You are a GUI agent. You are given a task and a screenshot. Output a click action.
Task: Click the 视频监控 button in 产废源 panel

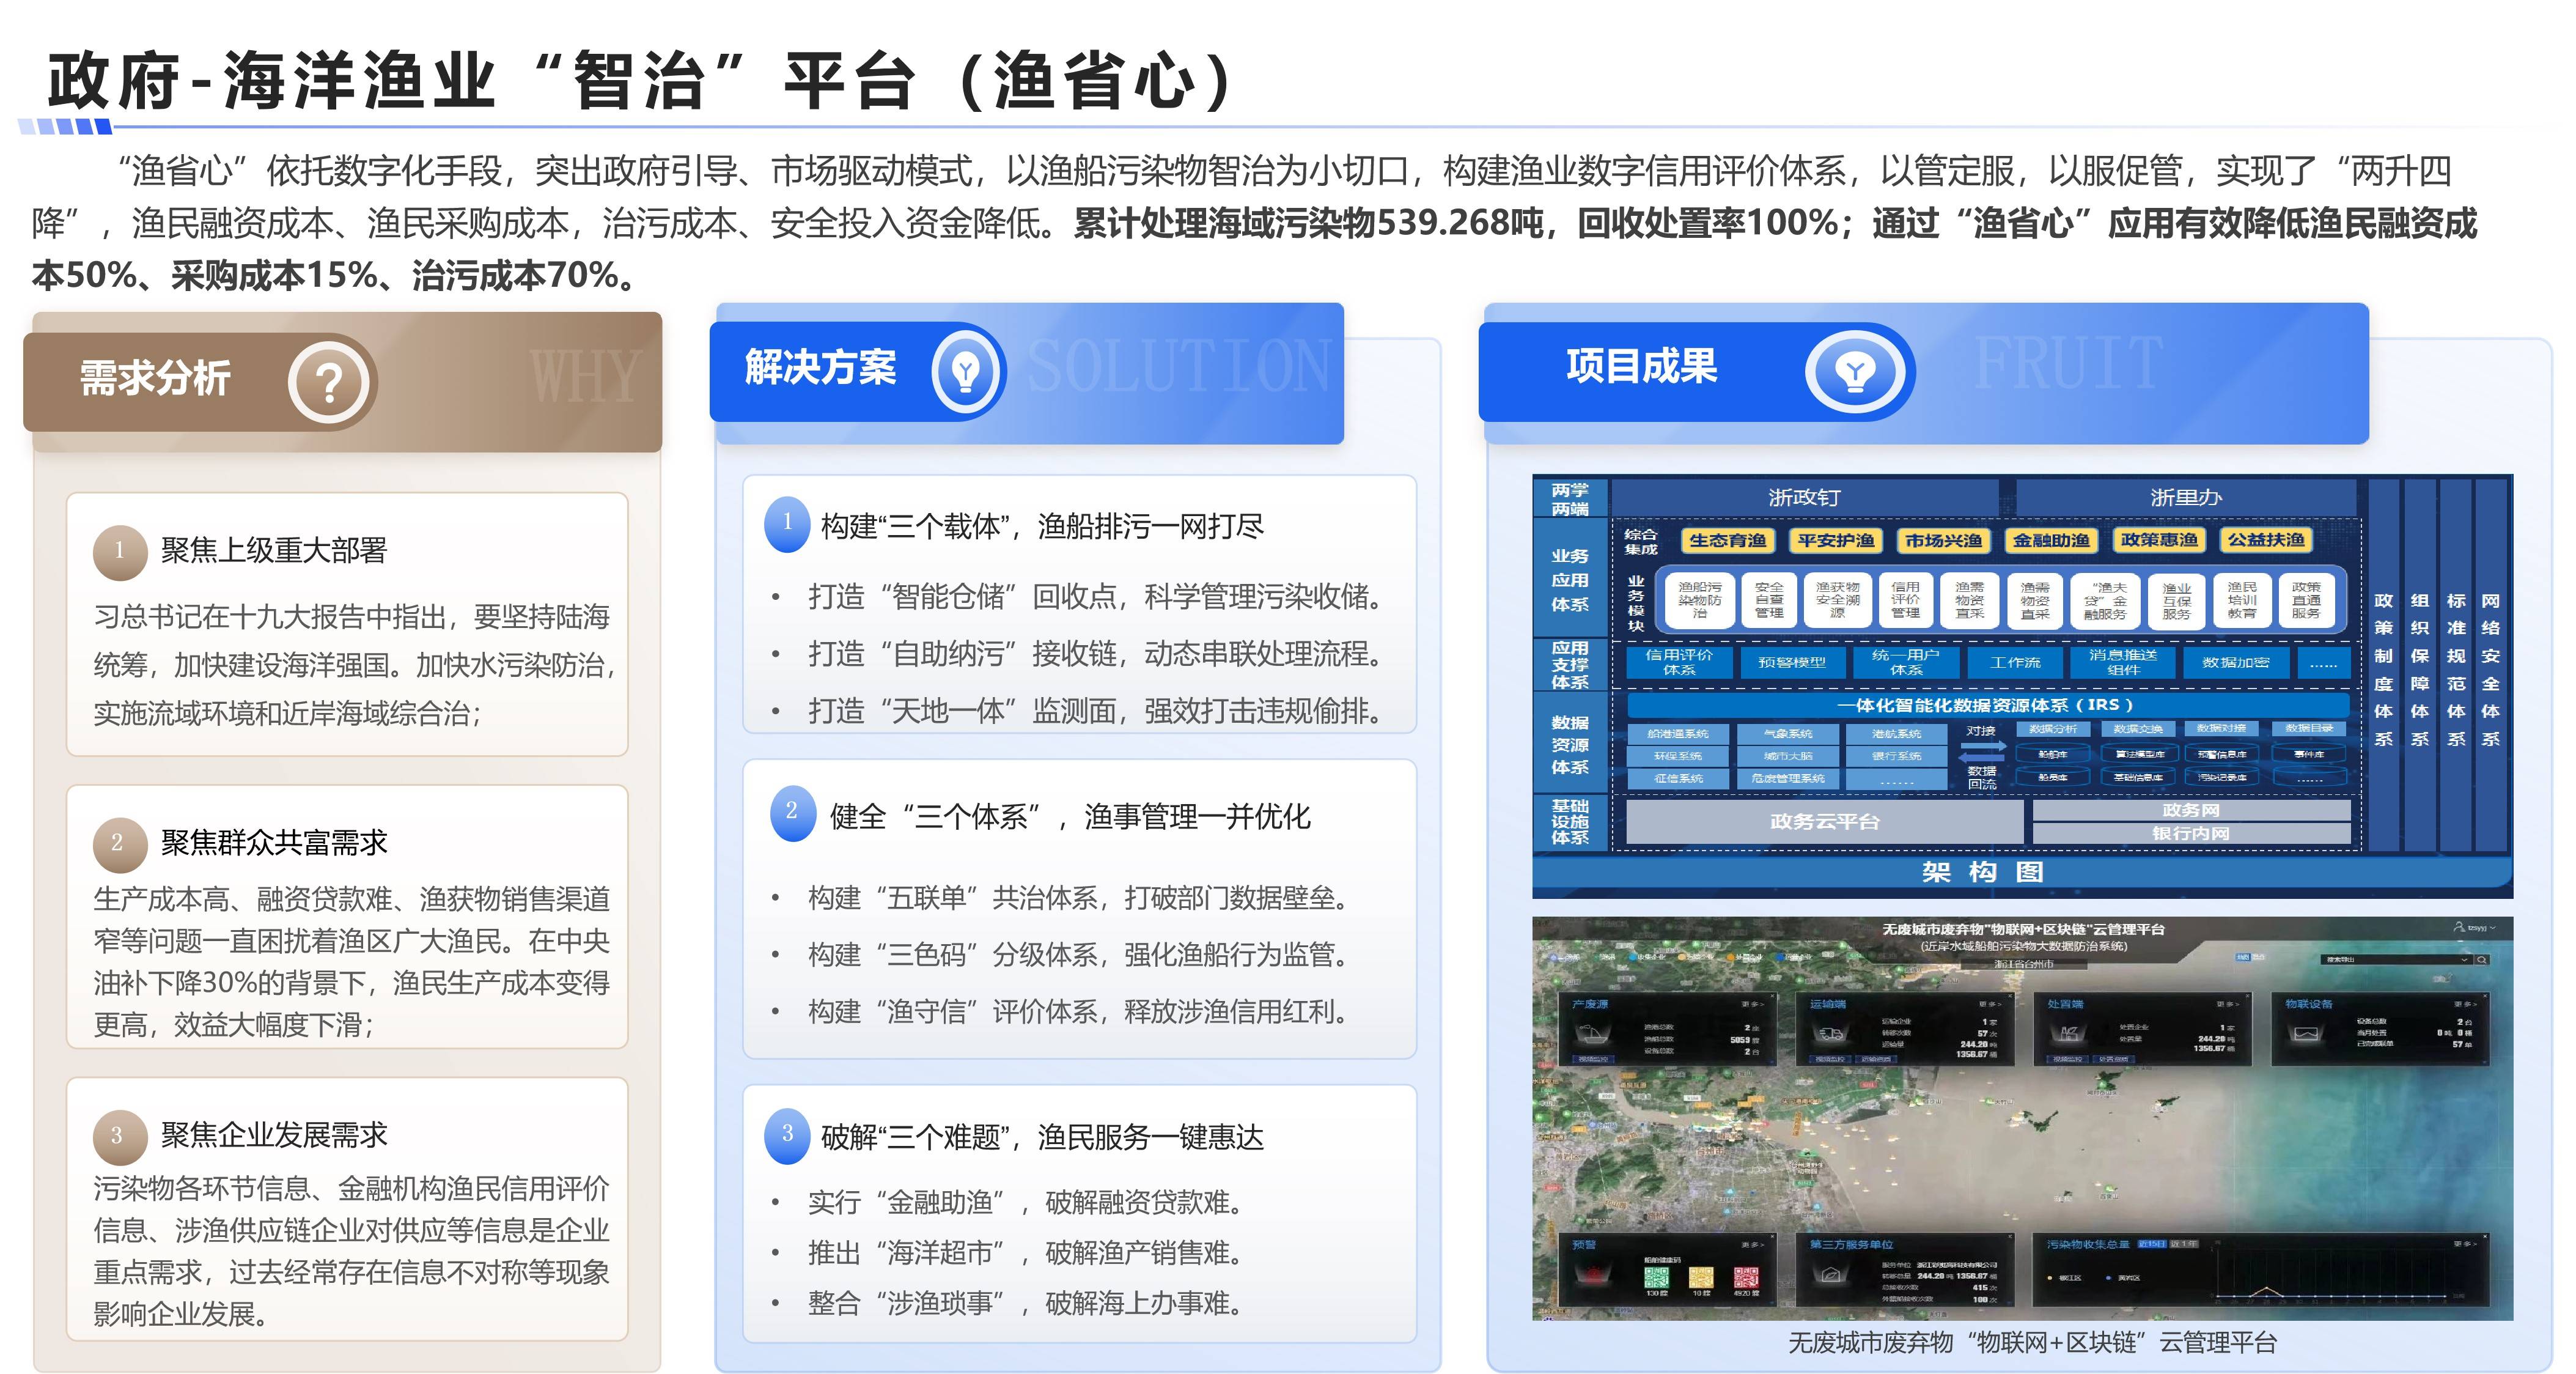click(x=1593, y=1059)
